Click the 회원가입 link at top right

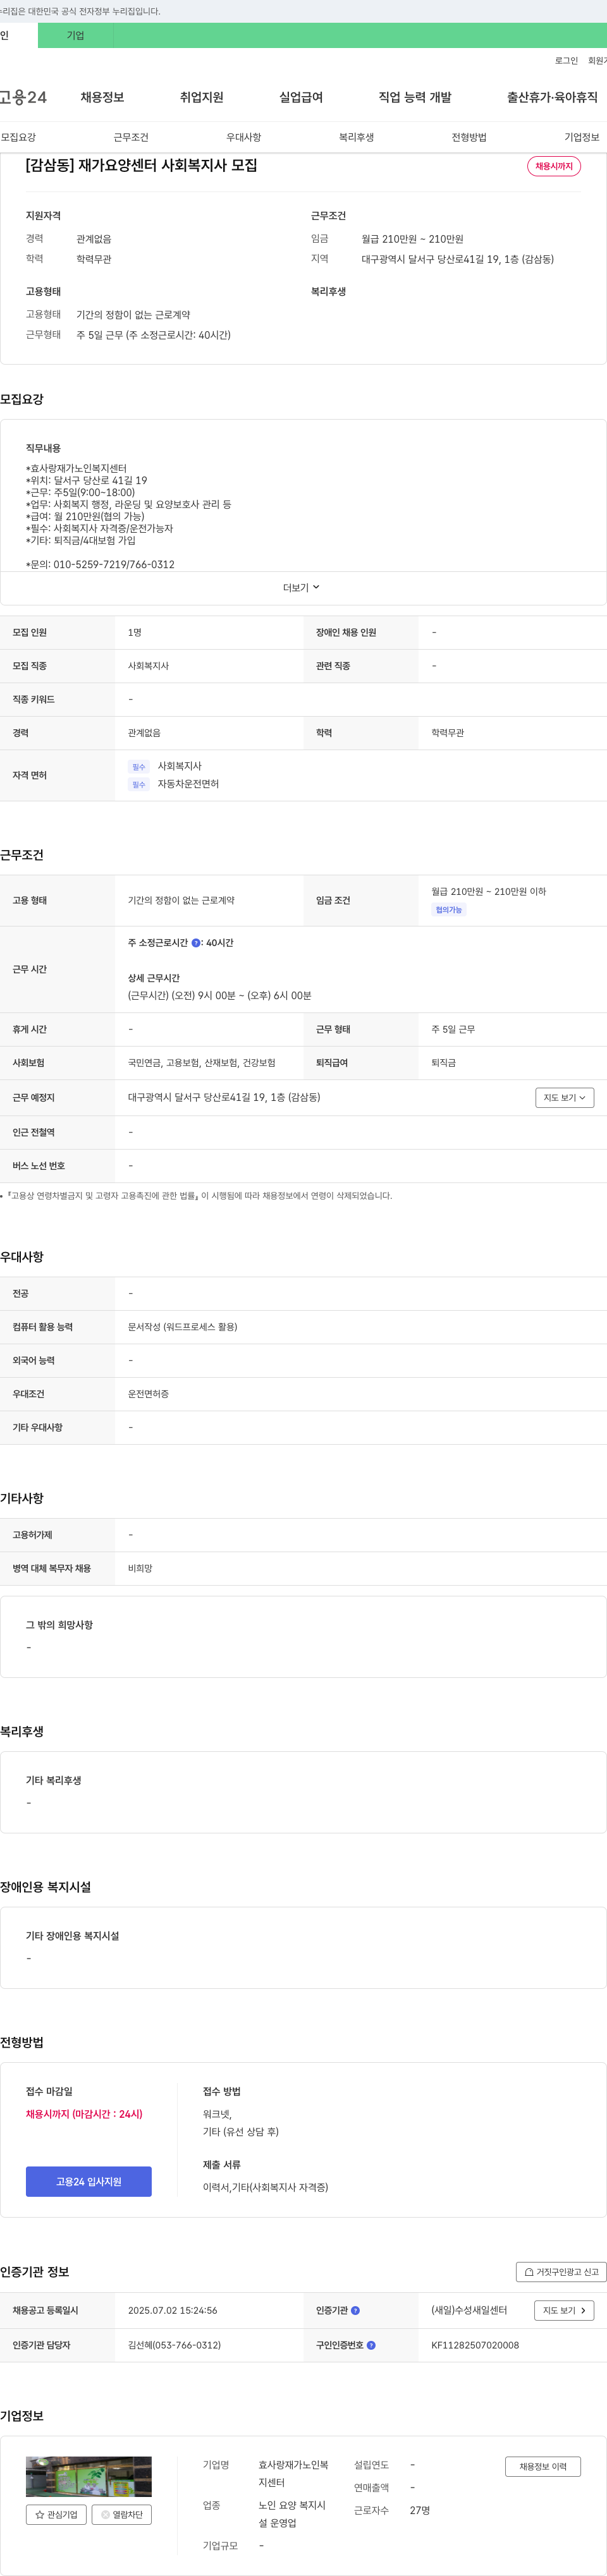click(598, 61)
